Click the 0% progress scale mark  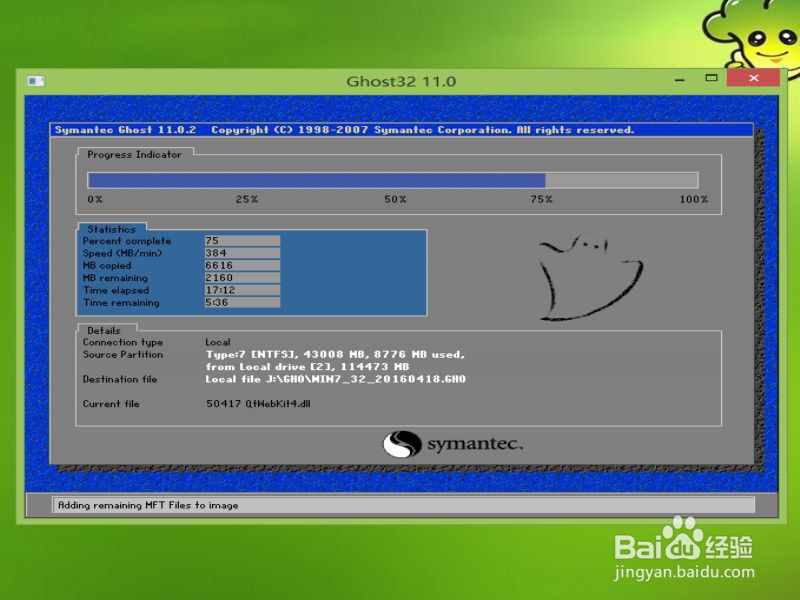[x=95, y=199]
